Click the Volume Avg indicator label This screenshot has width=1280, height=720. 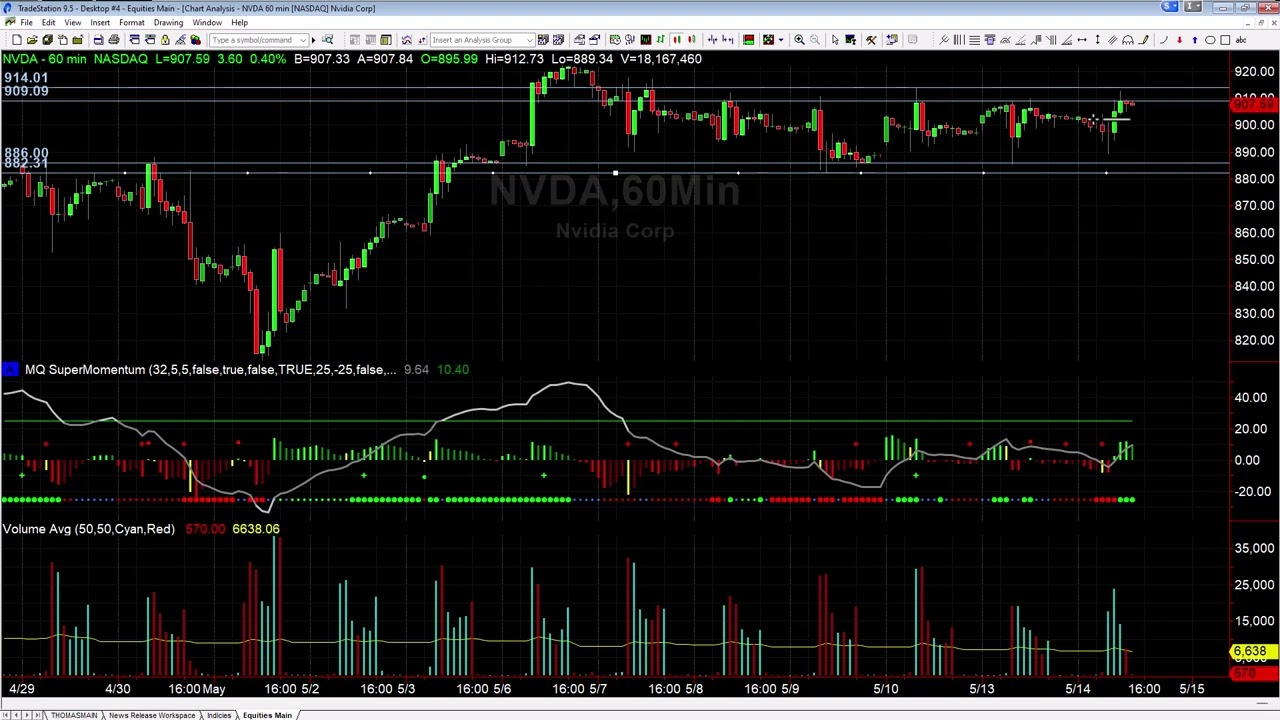(x=88, y=529)
